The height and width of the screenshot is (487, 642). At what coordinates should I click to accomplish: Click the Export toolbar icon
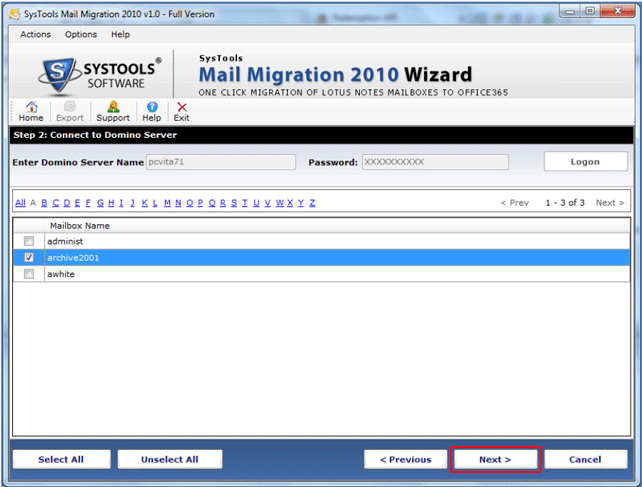pos(70,111)
